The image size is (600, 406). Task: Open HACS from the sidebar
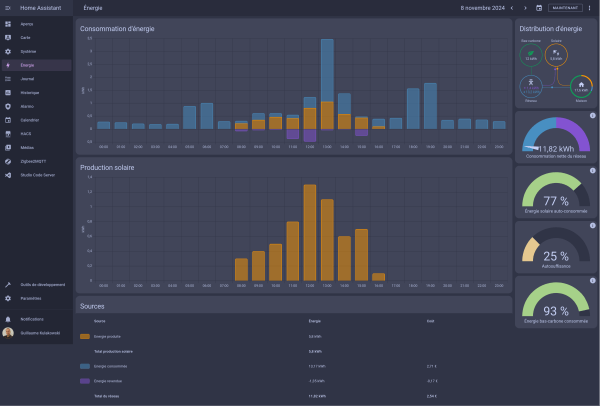click(25, 133)
